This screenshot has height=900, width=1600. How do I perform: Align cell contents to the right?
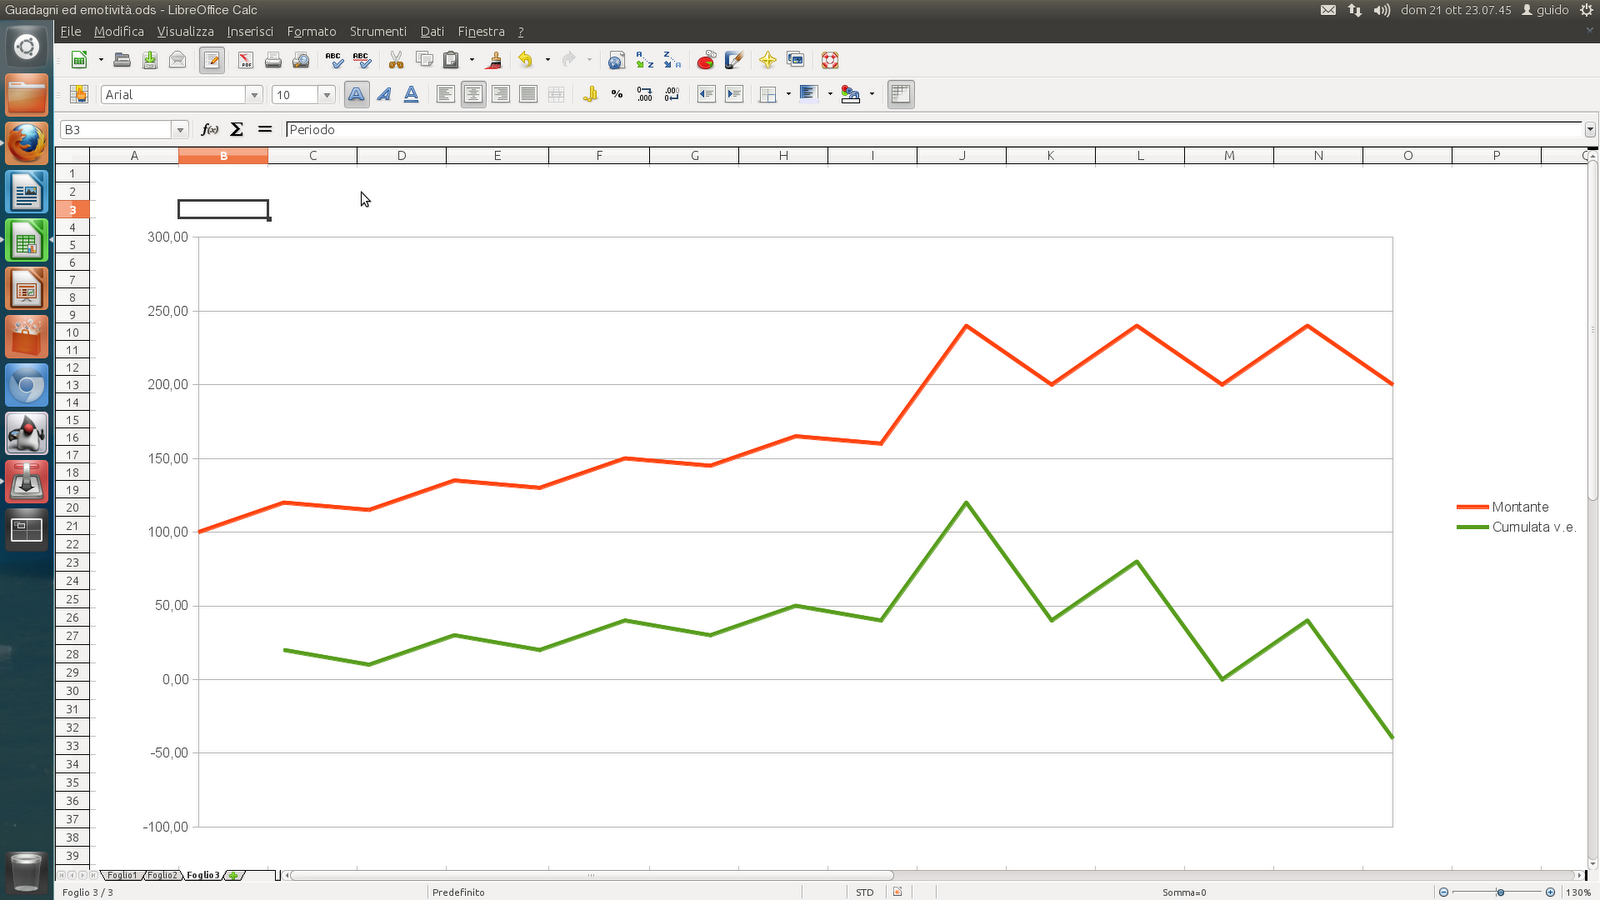point(501,94)
